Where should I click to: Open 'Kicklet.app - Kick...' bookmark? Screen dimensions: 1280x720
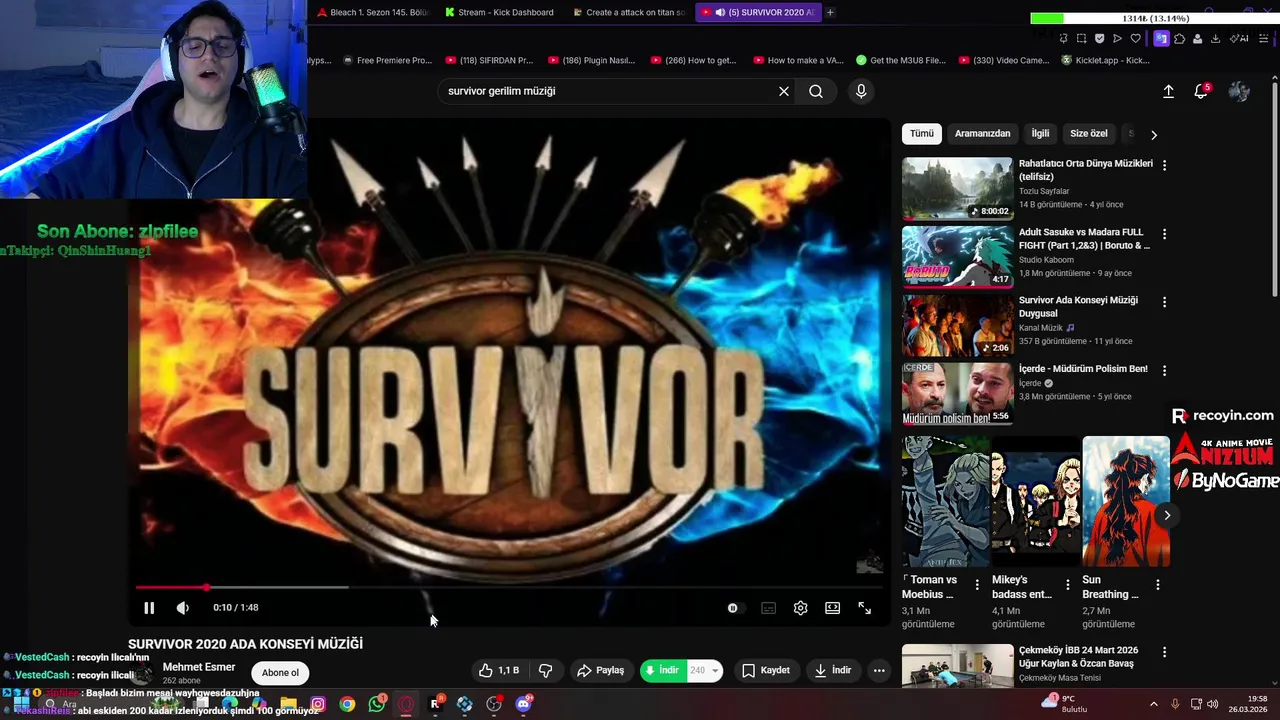[x=1106, y=60]
